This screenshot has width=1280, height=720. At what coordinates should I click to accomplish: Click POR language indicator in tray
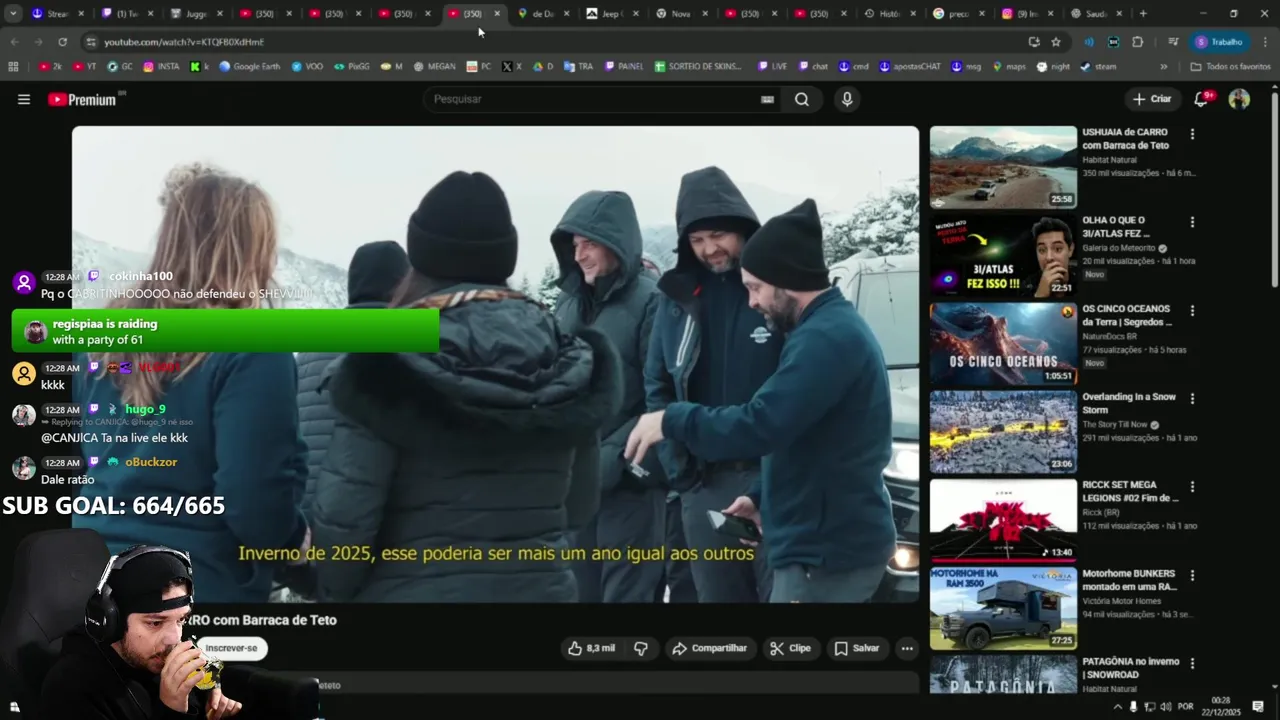pyautogui.click(x=1185, y=706)
